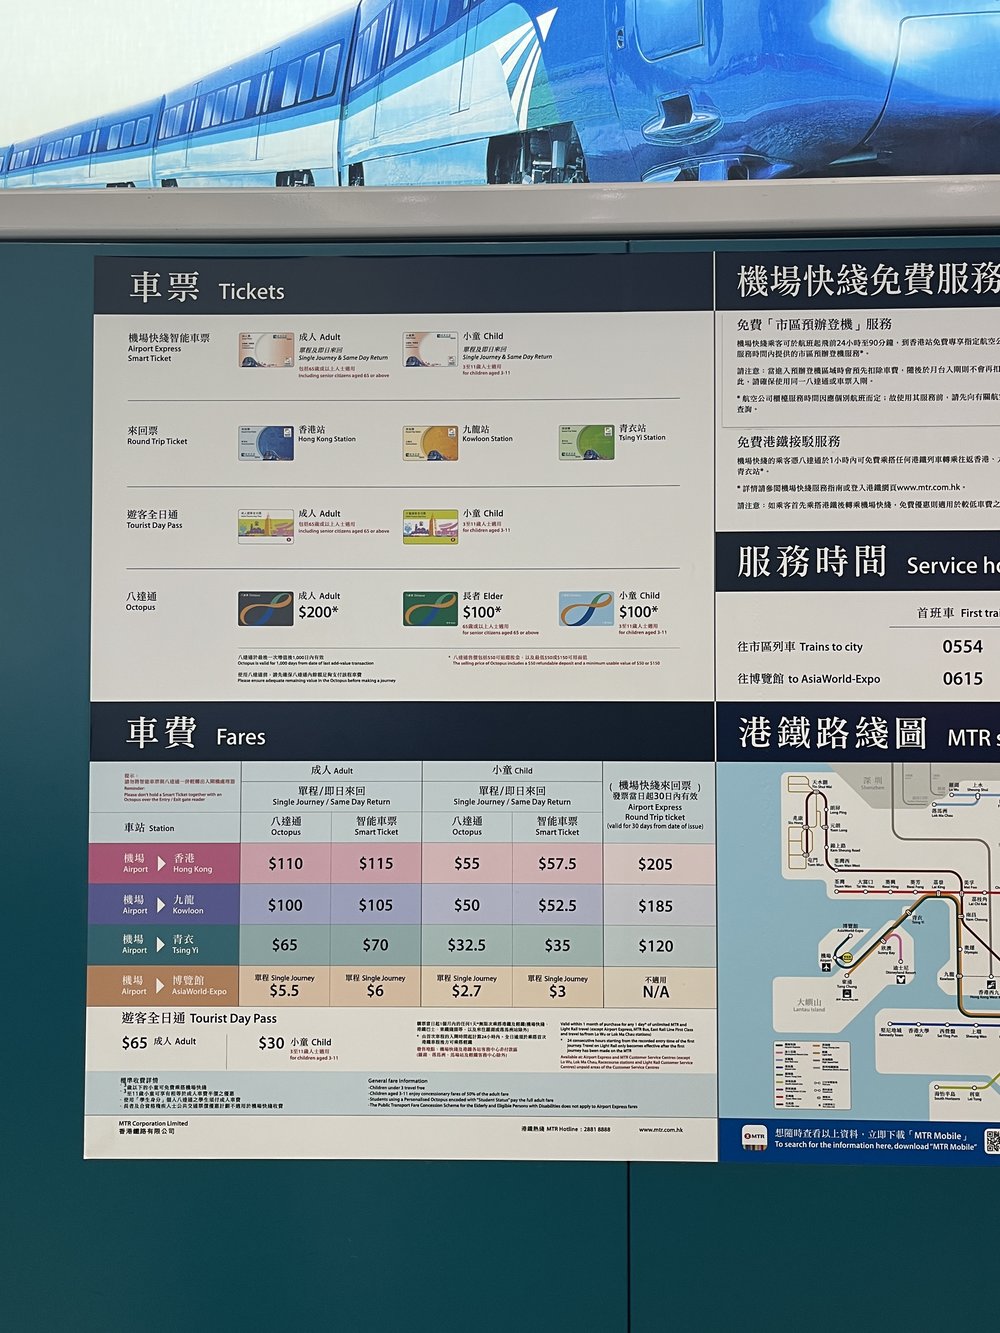Select the 車費 Fares section header
Screen dimensions: 1000x1333
[x=196, y=734]
